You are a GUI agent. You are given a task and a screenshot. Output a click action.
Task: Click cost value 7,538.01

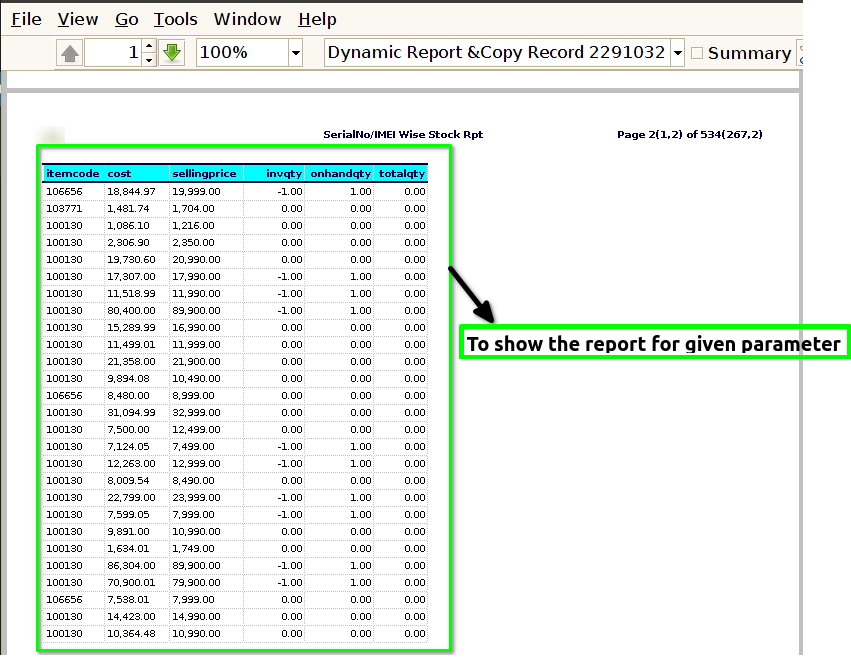128,600
